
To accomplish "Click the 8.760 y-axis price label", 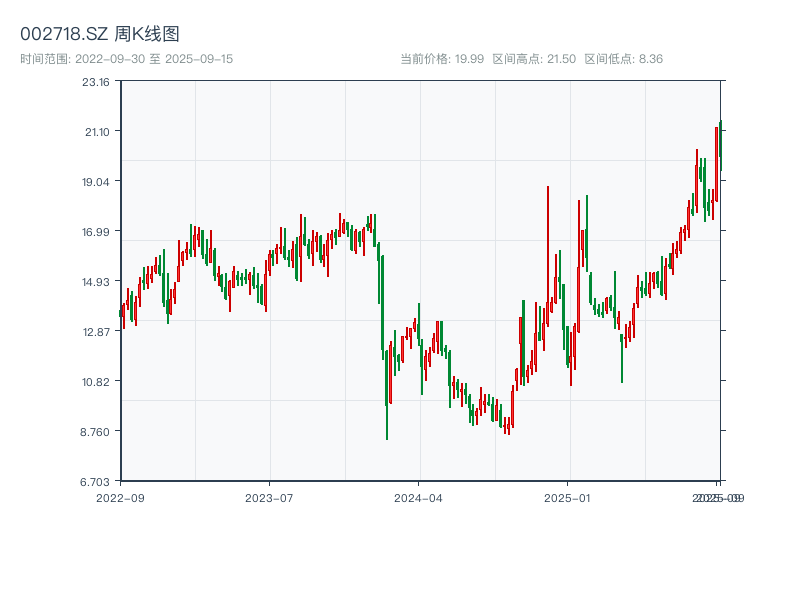I will click(96, 431).
